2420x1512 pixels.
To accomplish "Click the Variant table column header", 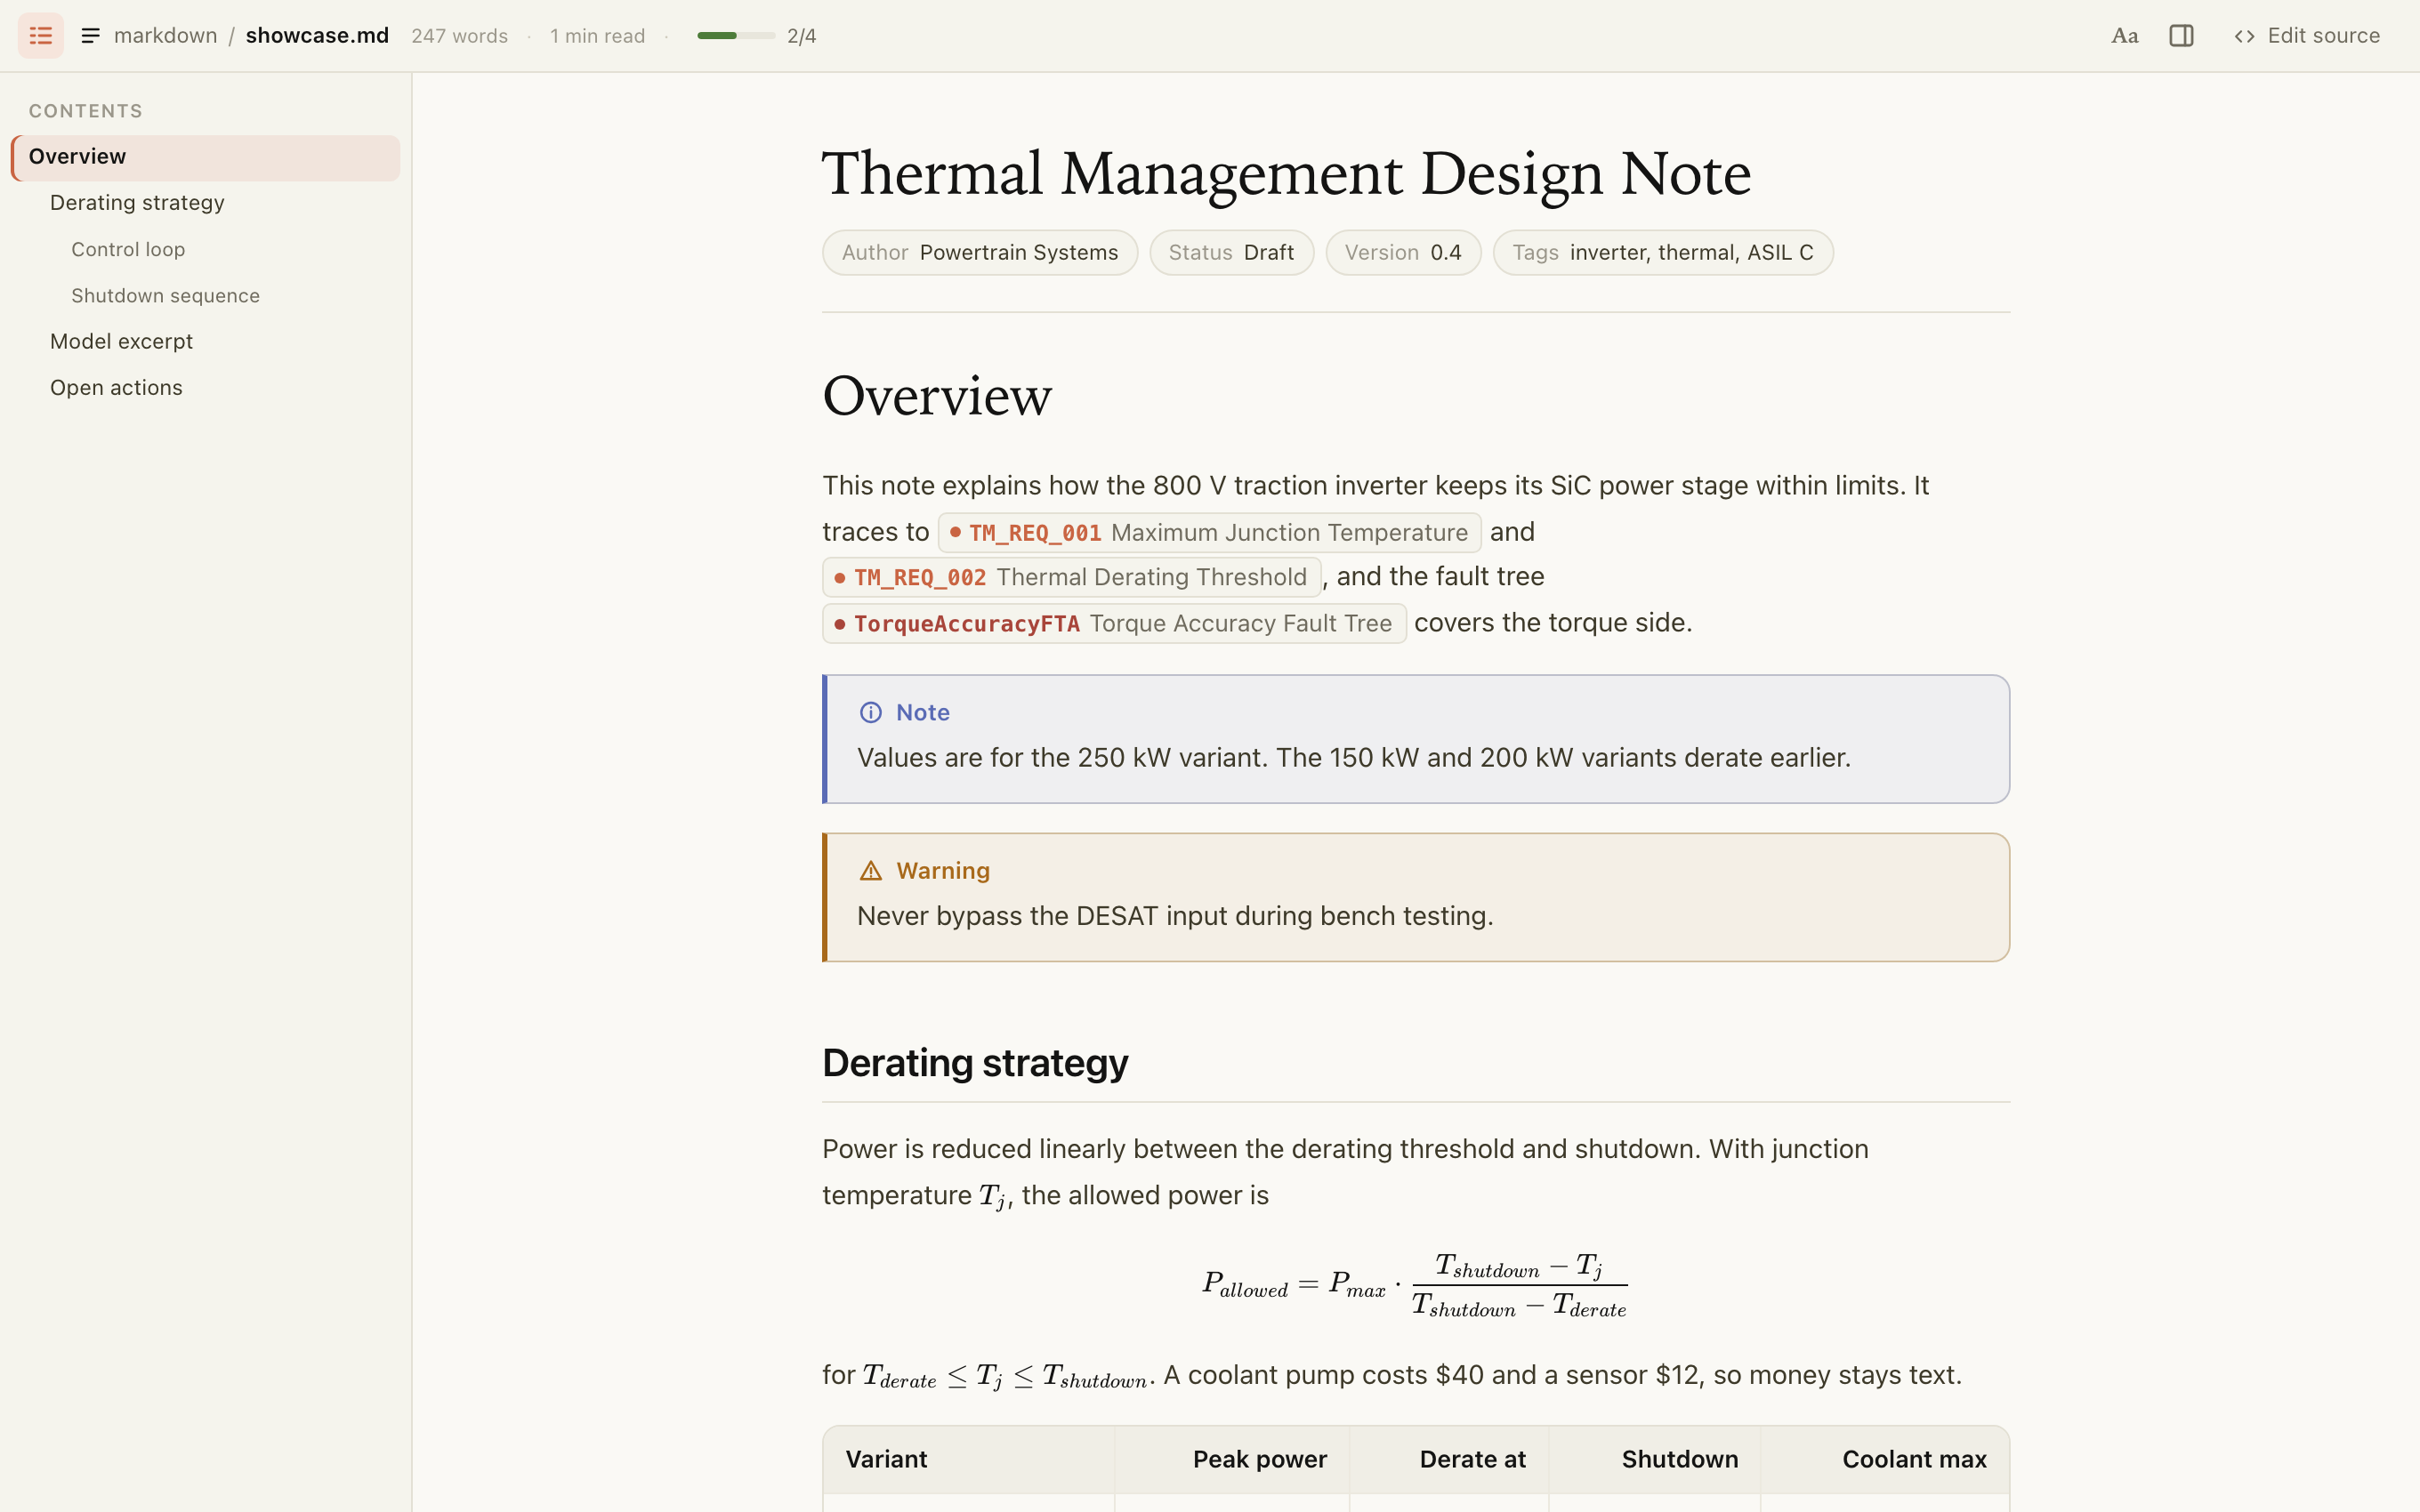I will [x=969, y=1460].
